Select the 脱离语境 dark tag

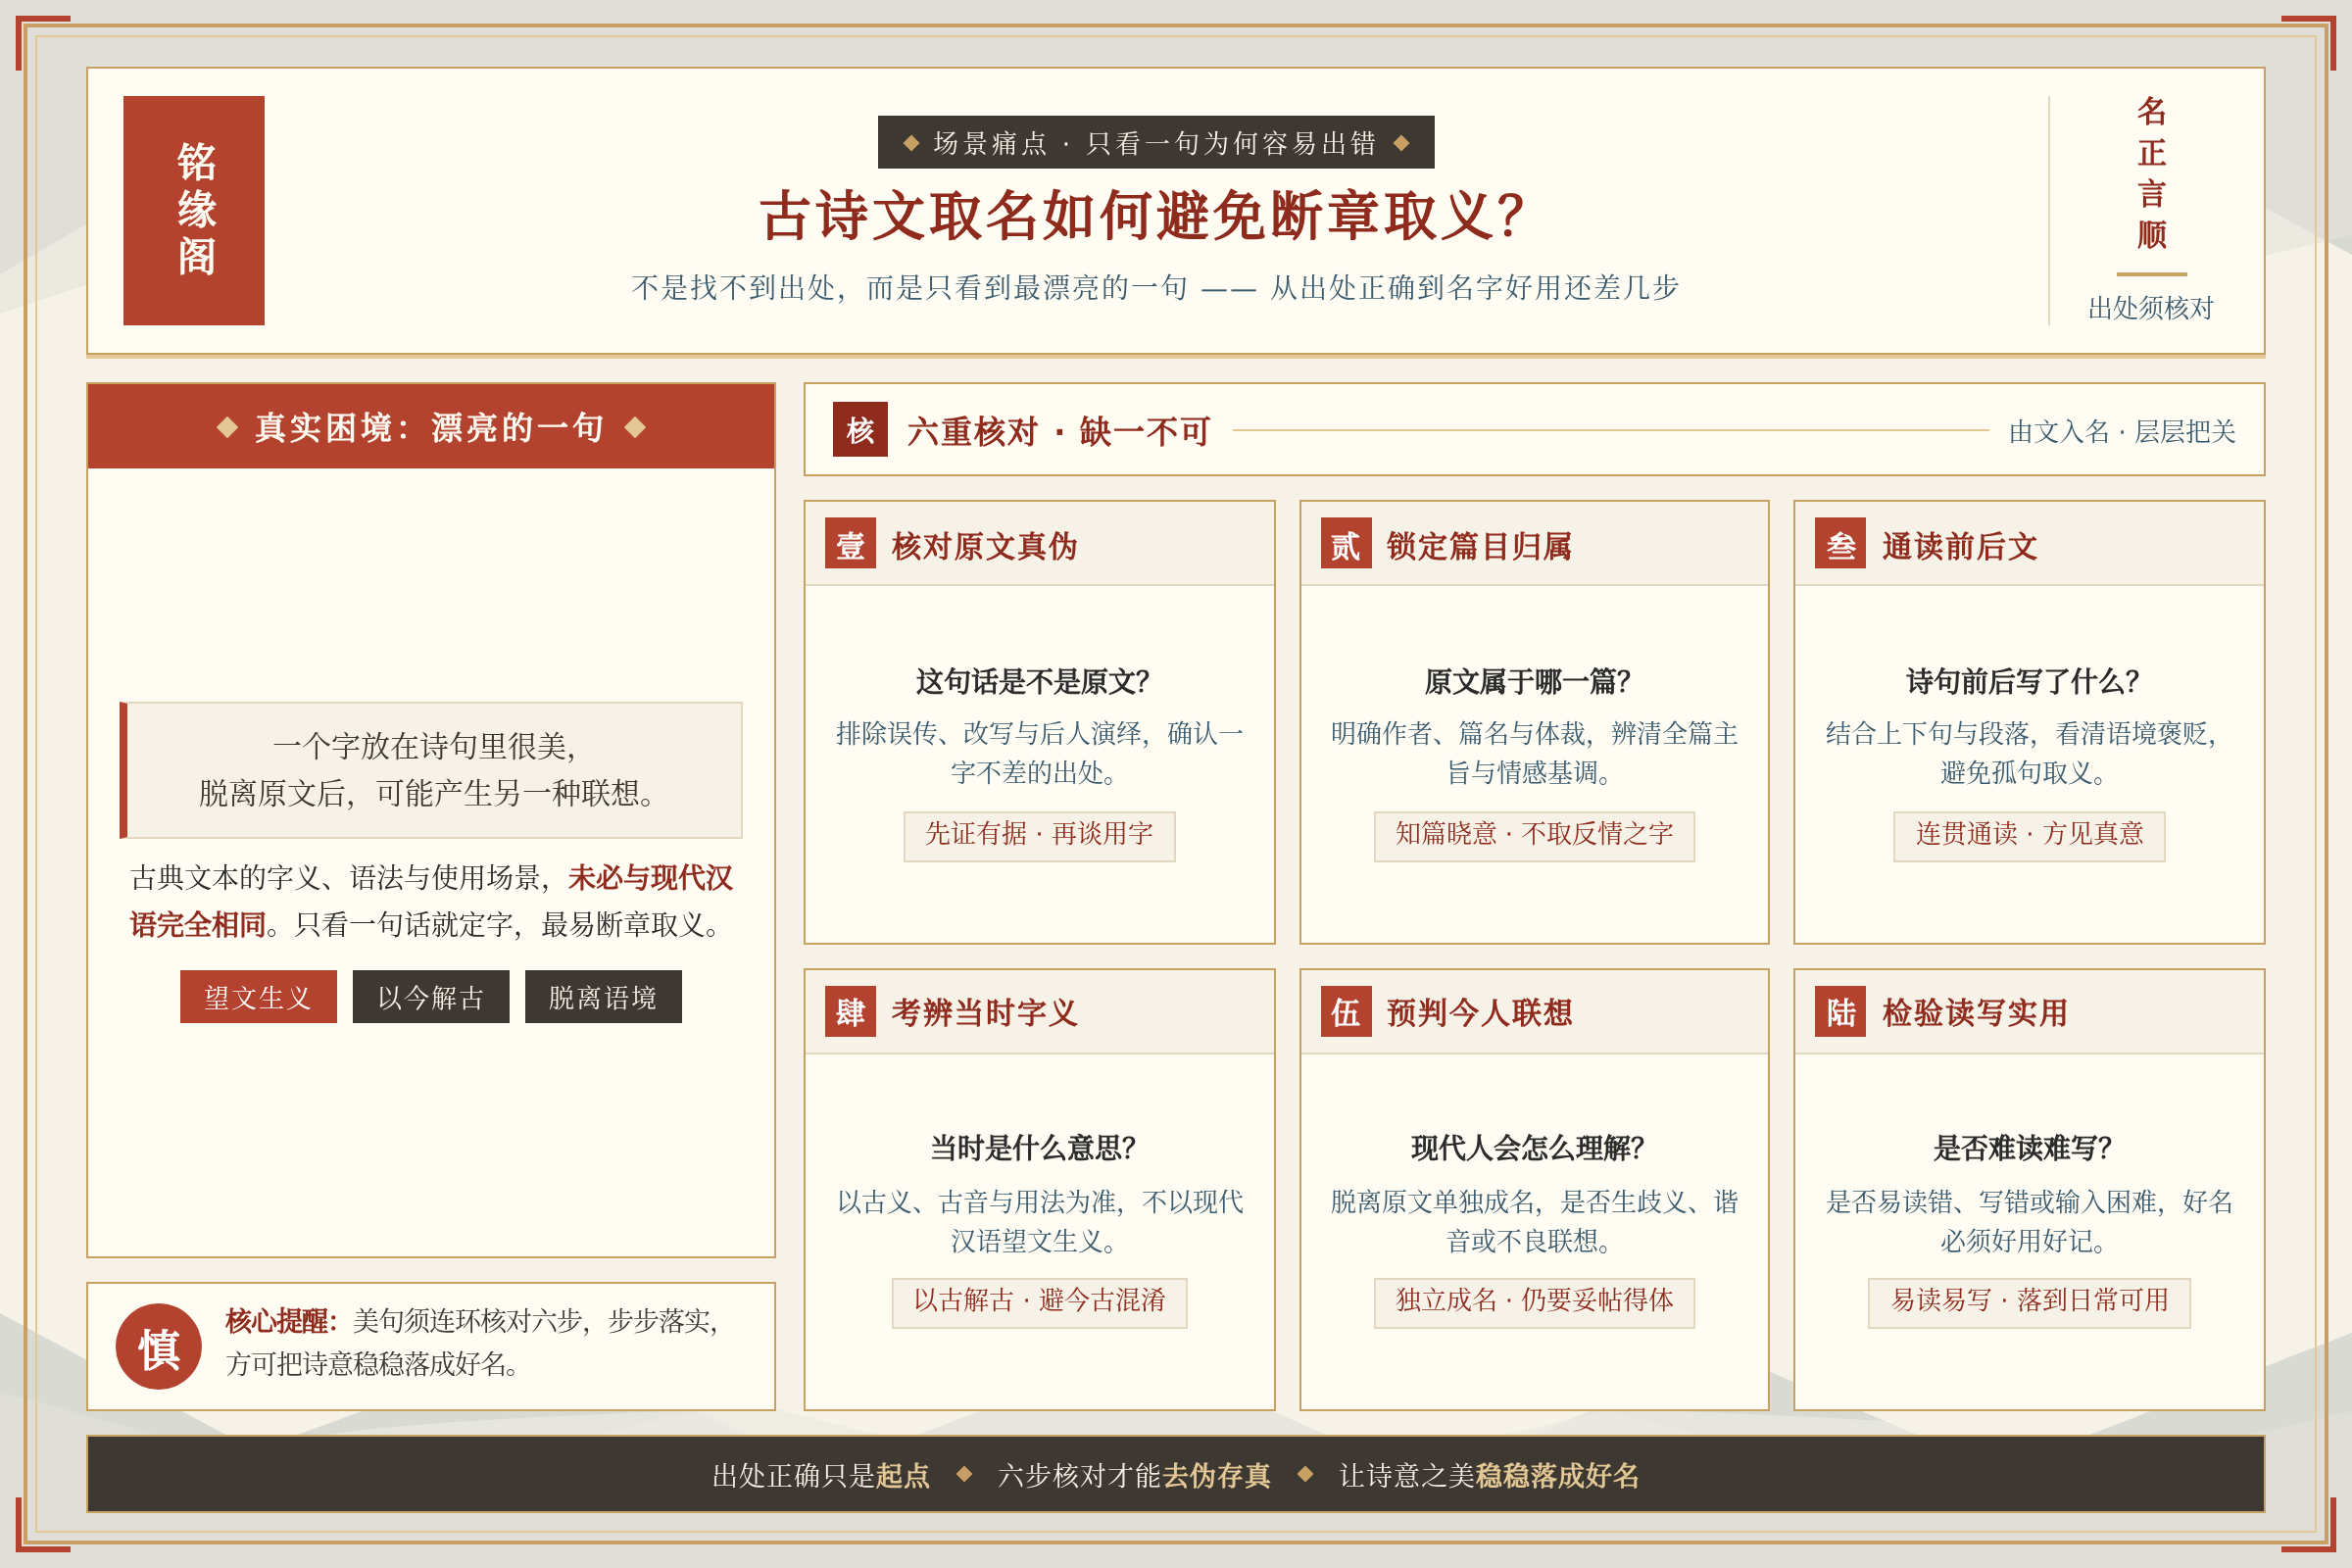[x=603, y=997]
